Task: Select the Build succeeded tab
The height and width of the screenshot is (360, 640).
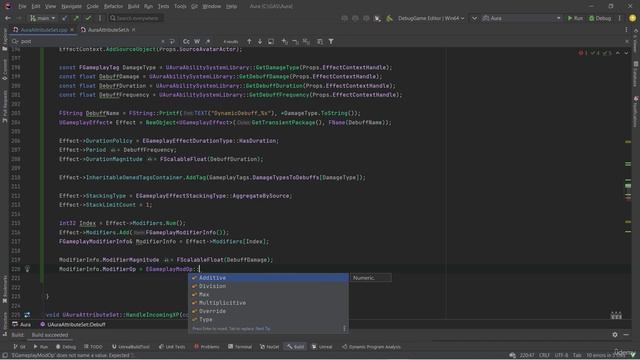Action: pyautogui.click(x=50, y=335)
